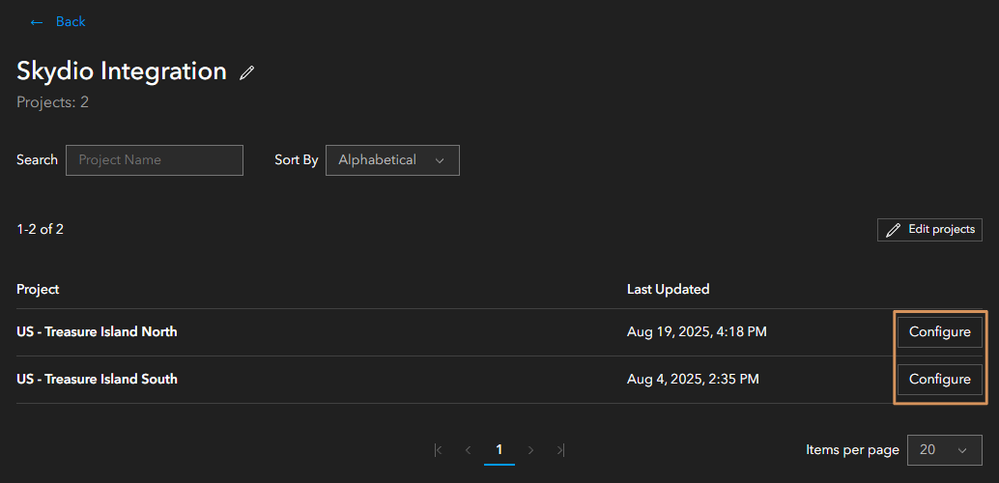Go to previous page arrow

(468, 450)
